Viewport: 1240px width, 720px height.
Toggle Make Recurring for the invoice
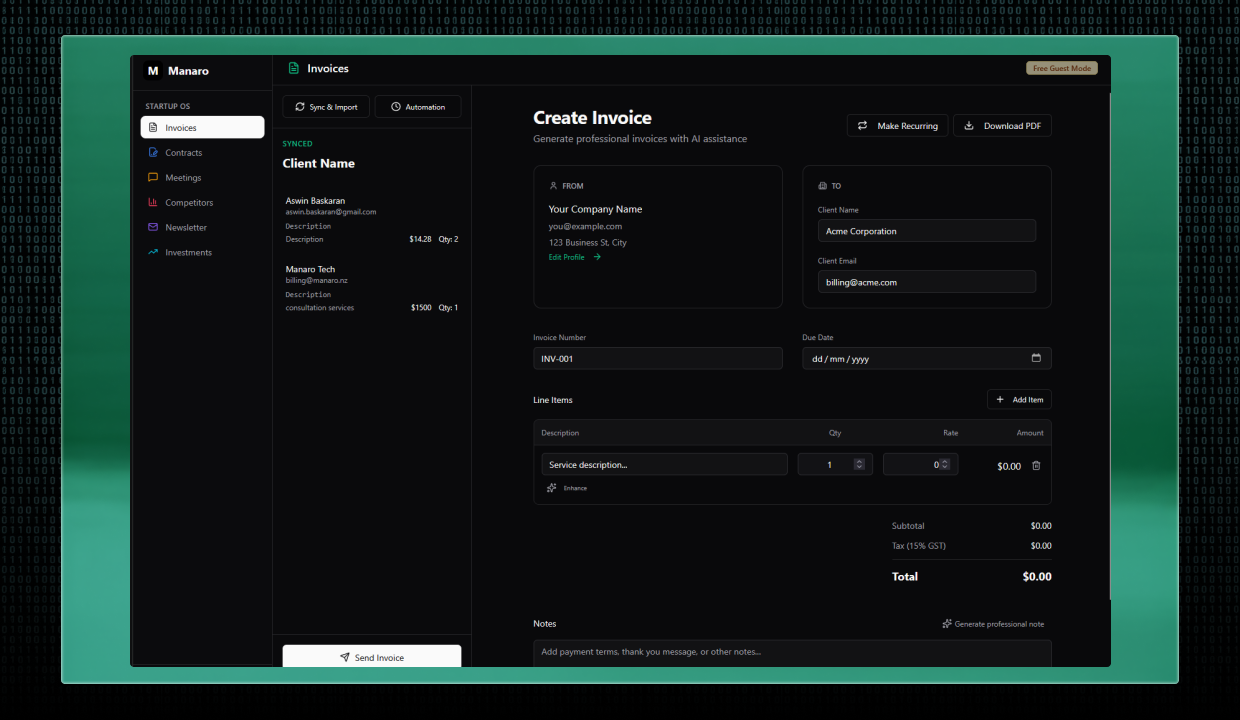897,125
